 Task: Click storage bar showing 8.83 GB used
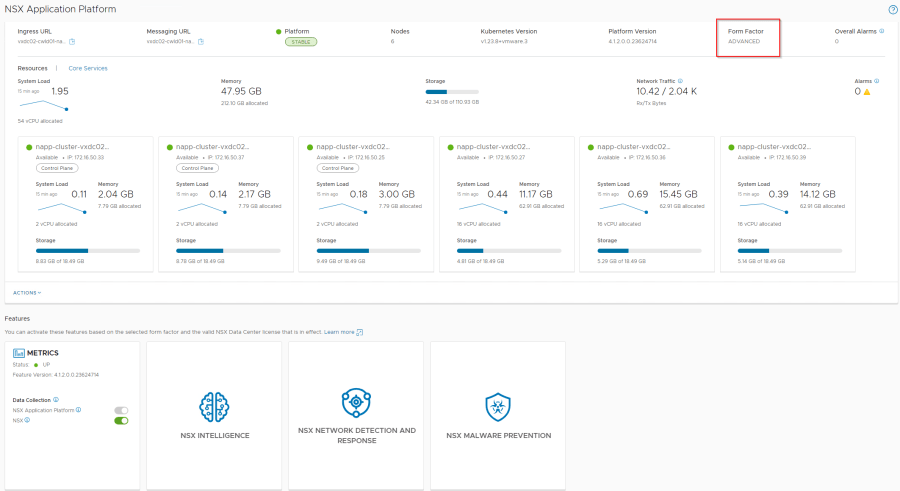(88, 251)
